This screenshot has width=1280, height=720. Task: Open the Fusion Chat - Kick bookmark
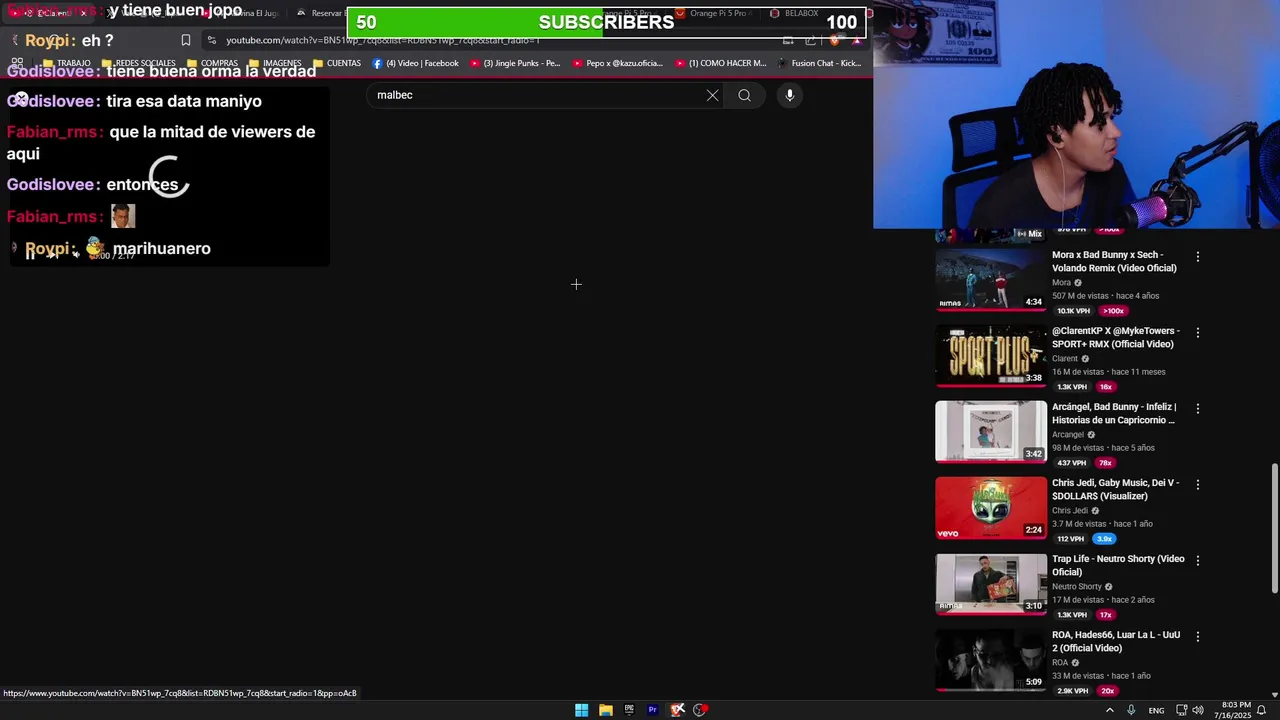818,63
